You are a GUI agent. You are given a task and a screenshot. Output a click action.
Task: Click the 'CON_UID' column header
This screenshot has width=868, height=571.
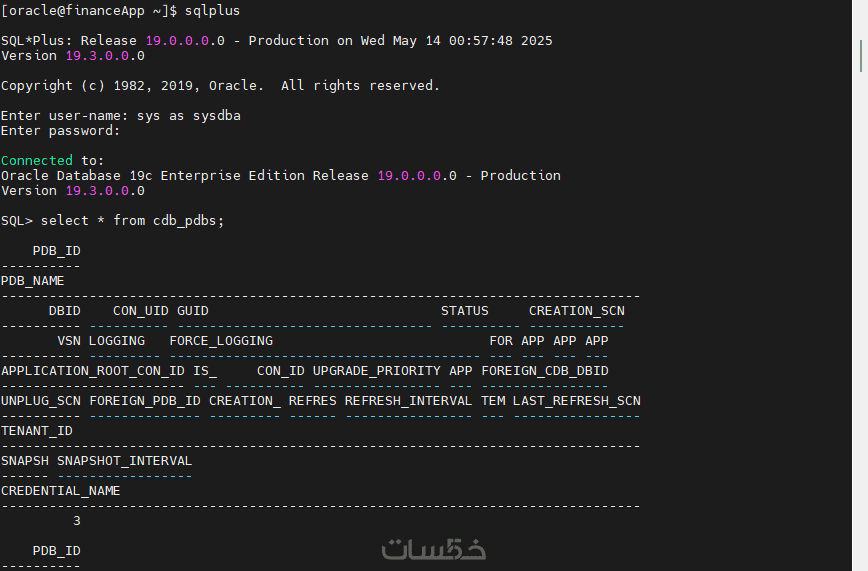coord(141,311)
